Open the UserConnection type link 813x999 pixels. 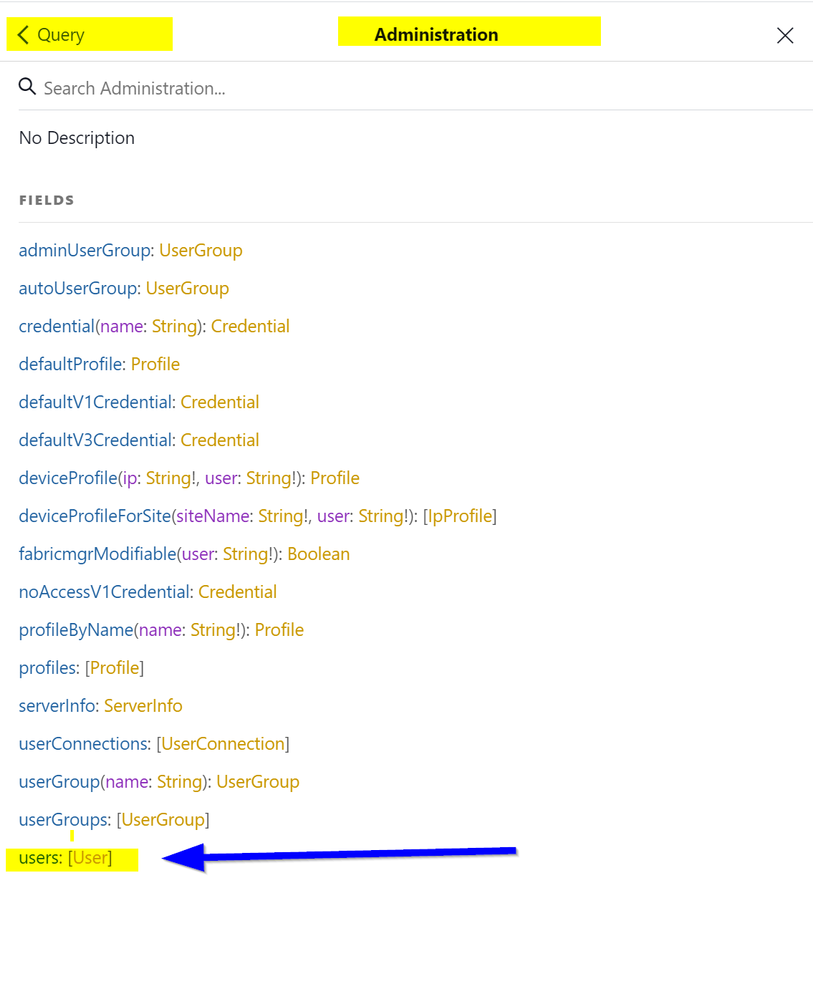[x=223, y=744]
